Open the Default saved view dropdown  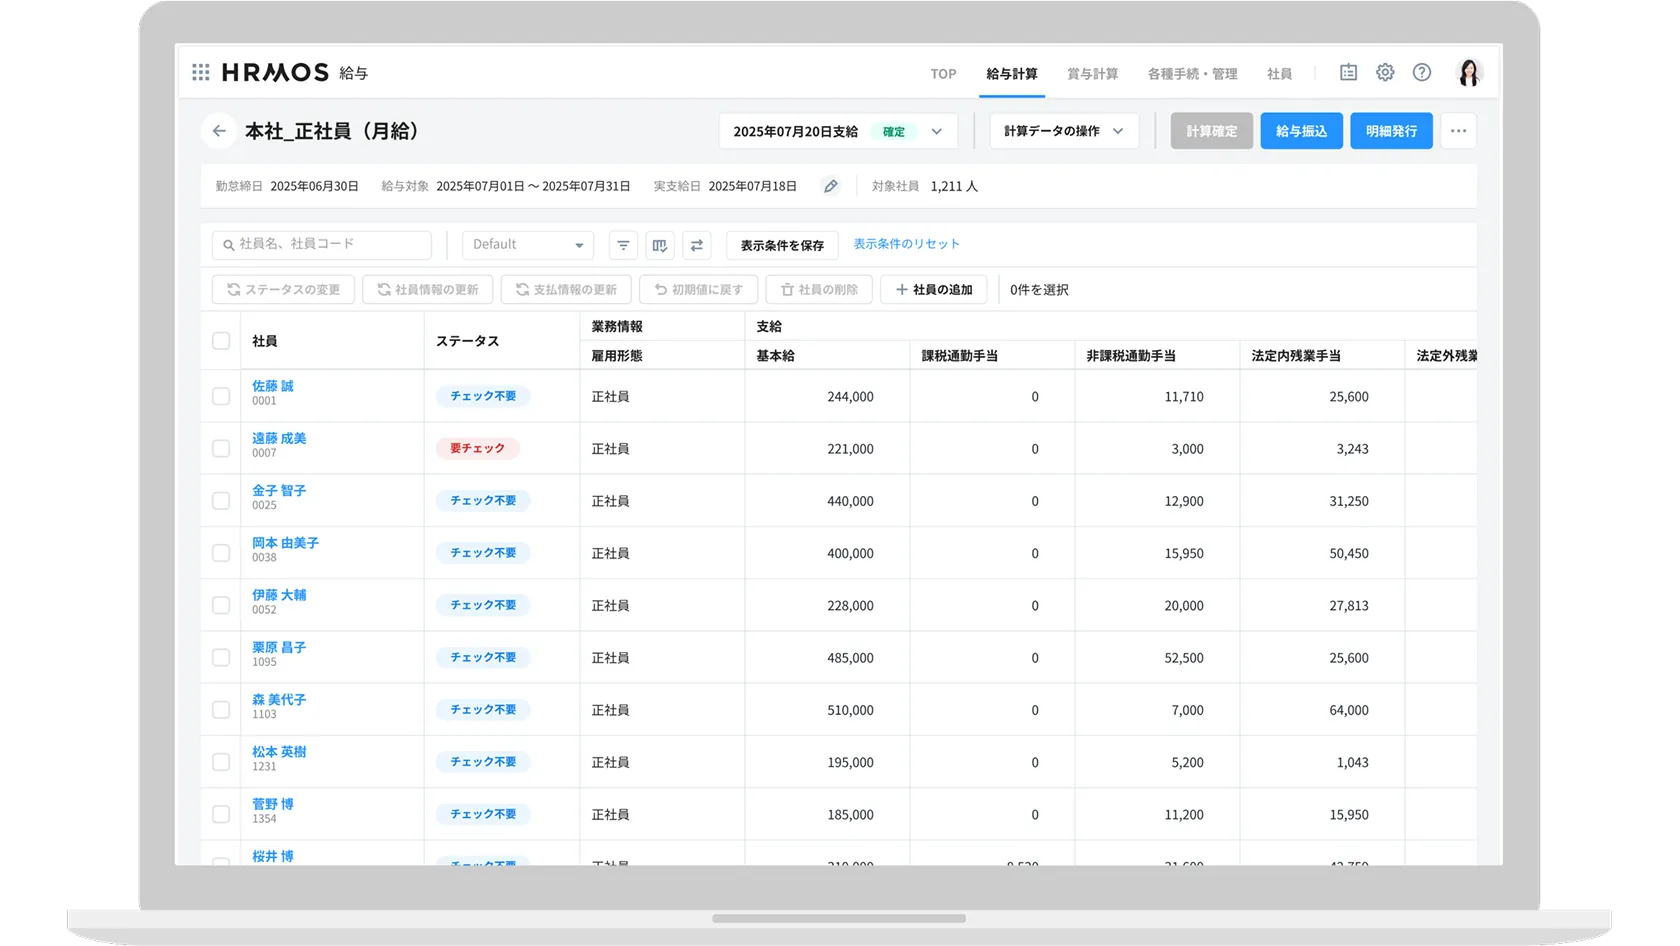click(x=527, y=245)
